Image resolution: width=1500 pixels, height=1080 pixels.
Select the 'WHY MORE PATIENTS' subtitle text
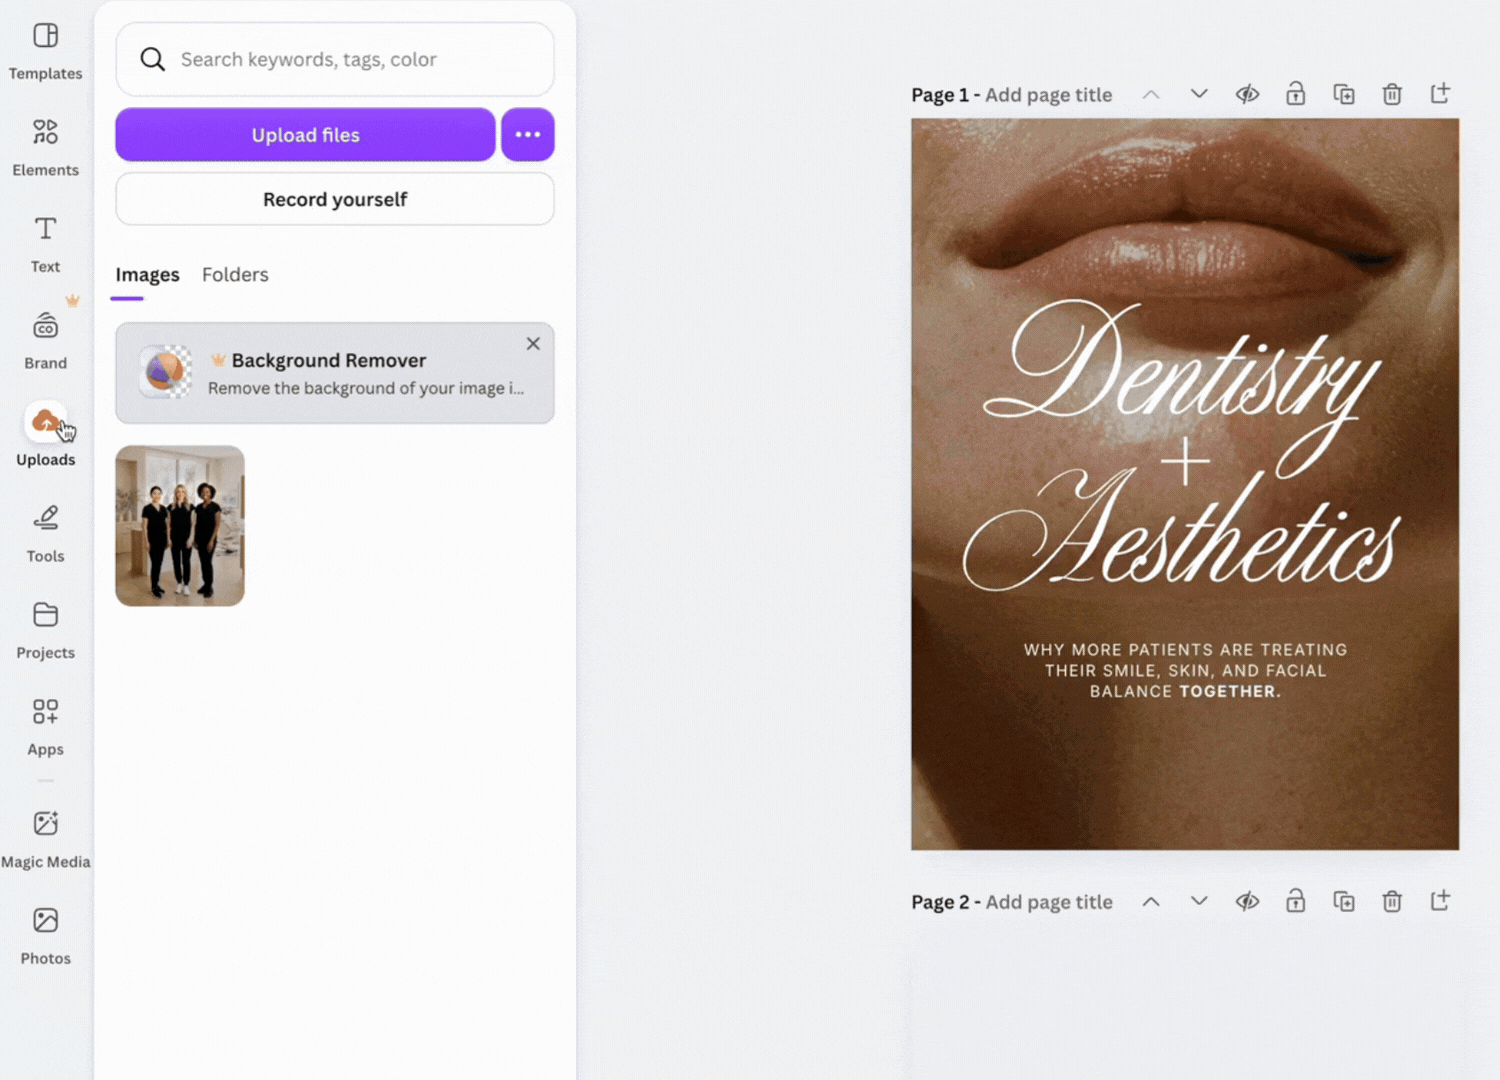tap(1185, 671)
